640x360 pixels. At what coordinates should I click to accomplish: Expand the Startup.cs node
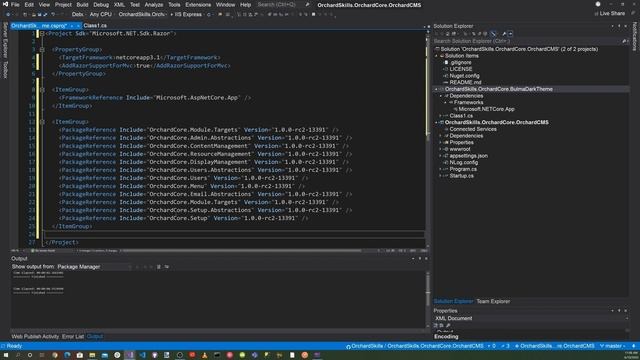(x=441, y=176)
